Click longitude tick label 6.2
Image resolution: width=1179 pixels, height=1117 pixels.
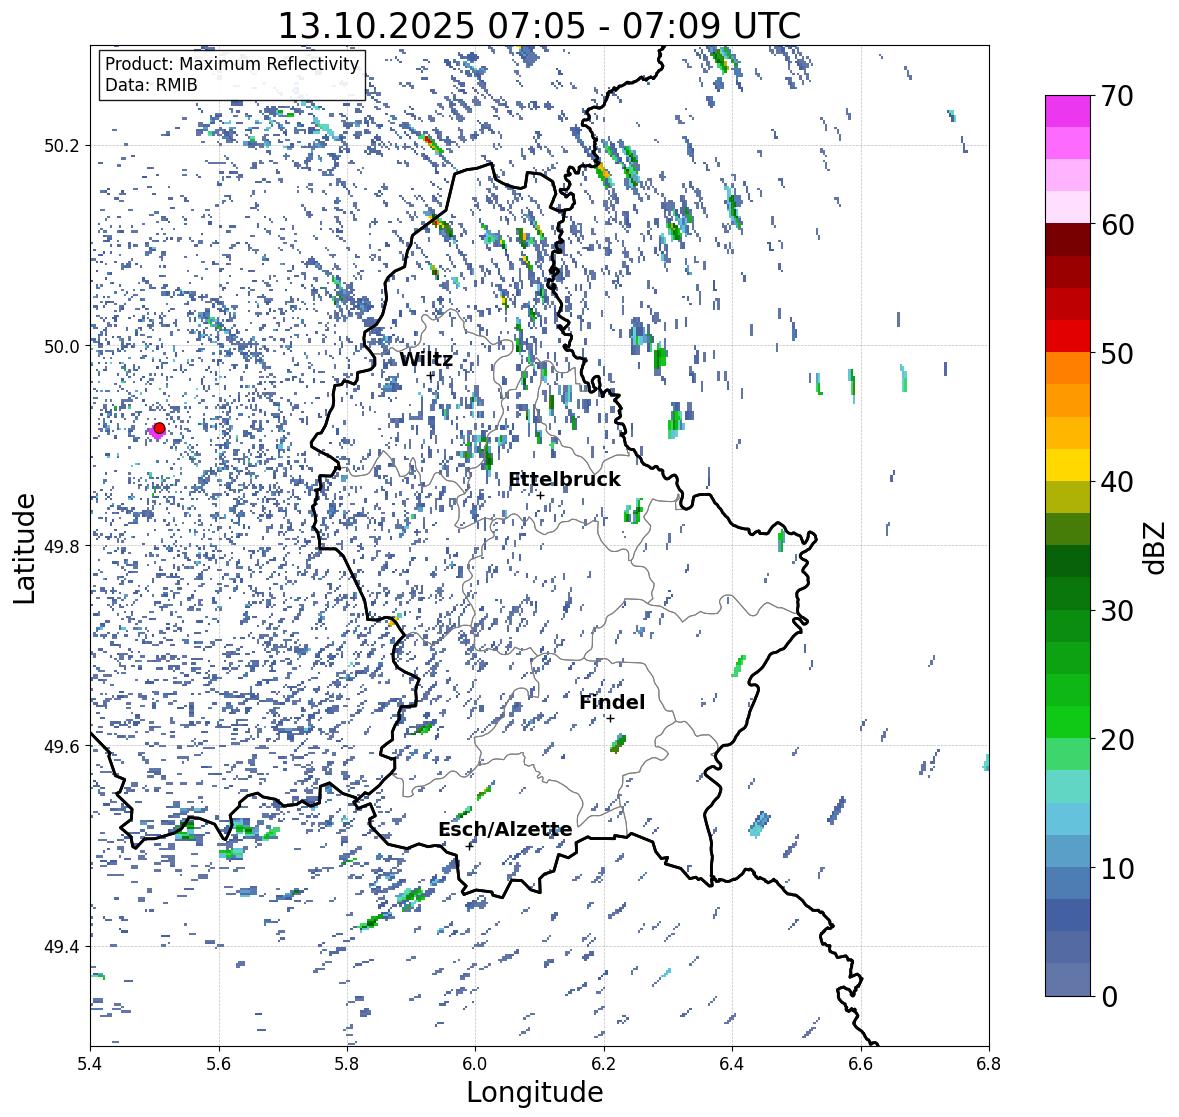pyautogui.click(x=604, y=1063)
